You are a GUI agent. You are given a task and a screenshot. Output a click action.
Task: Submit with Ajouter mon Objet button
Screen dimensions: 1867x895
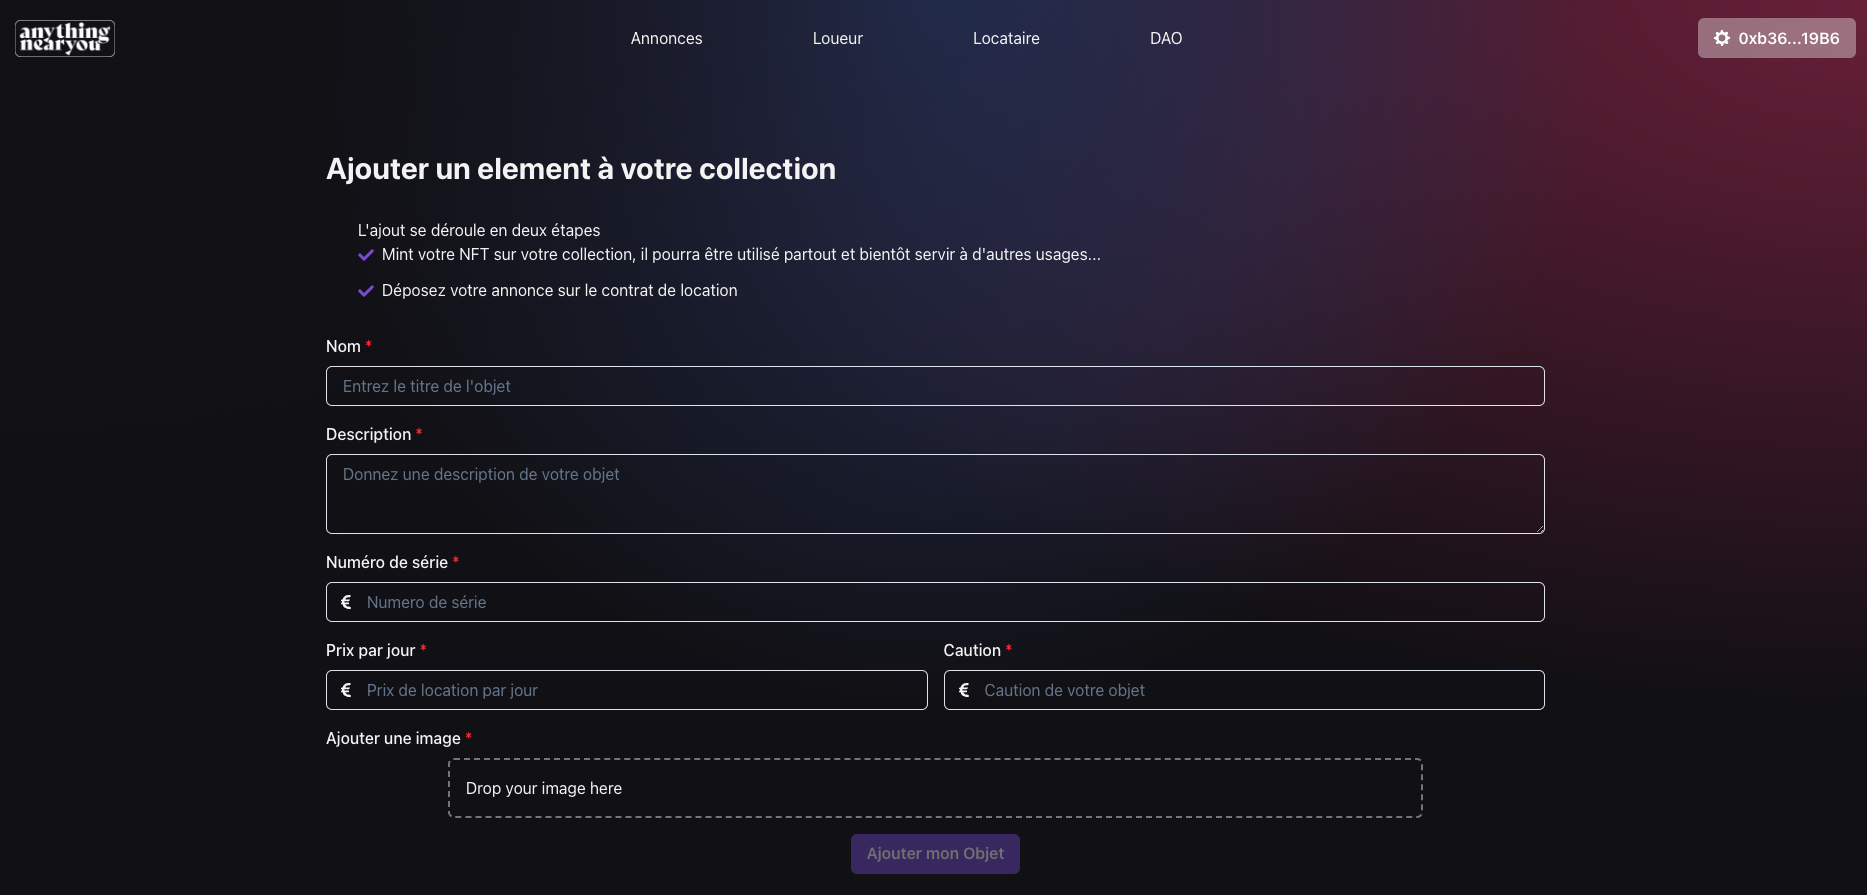tap(935, 854)
